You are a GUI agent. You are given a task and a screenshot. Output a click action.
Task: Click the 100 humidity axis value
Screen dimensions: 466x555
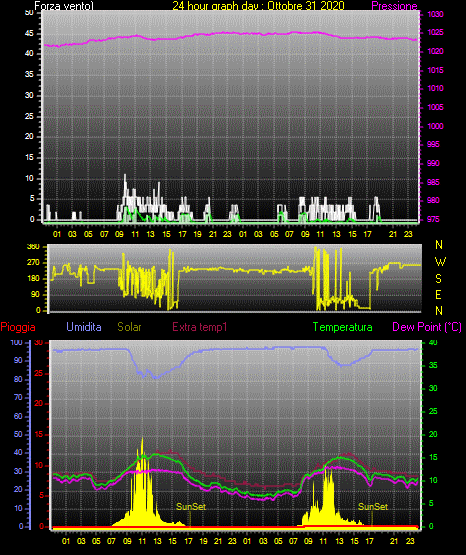[x=17, y=342]
